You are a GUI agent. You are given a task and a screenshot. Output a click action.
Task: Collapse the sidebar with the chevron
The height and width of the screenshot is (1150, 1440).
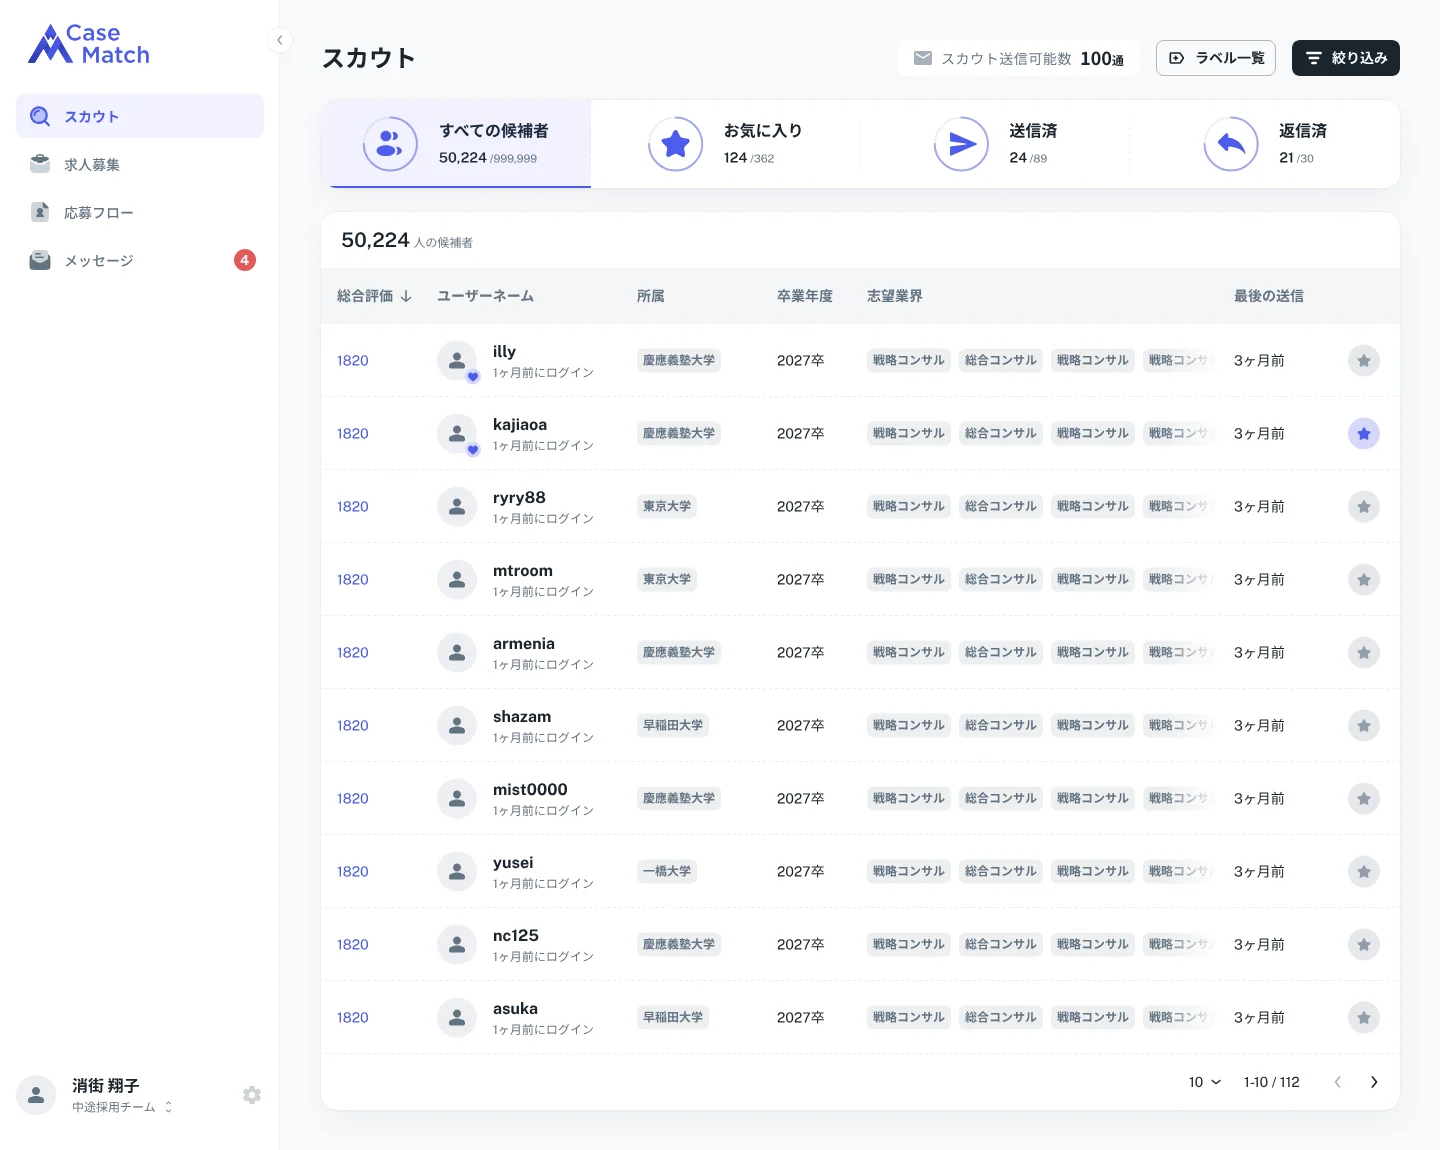[280, 40]
